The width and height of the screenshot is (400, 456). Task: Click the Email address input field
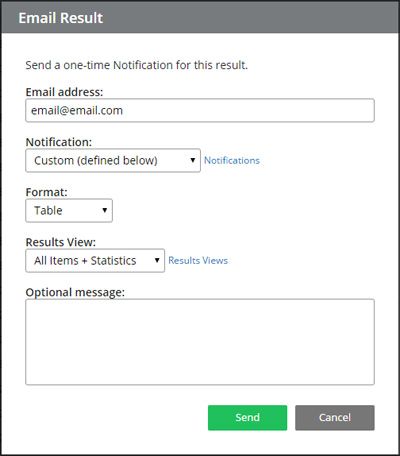coord(200,110)
